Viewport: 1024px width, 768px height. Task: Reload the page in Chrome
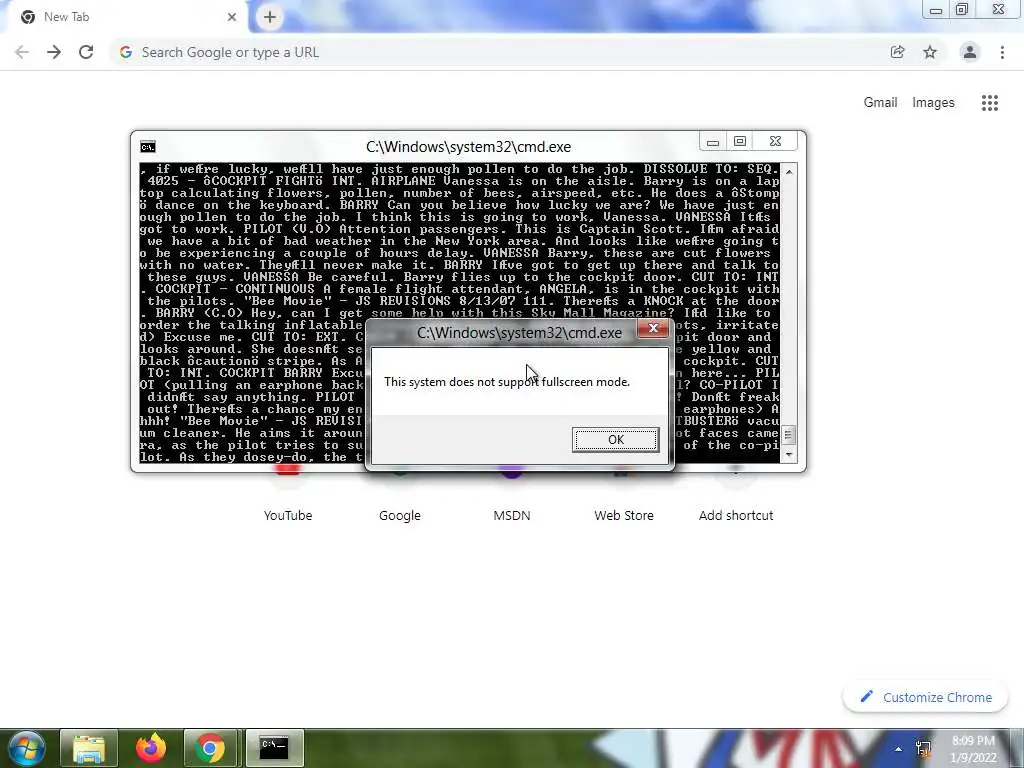click(86, 52)
